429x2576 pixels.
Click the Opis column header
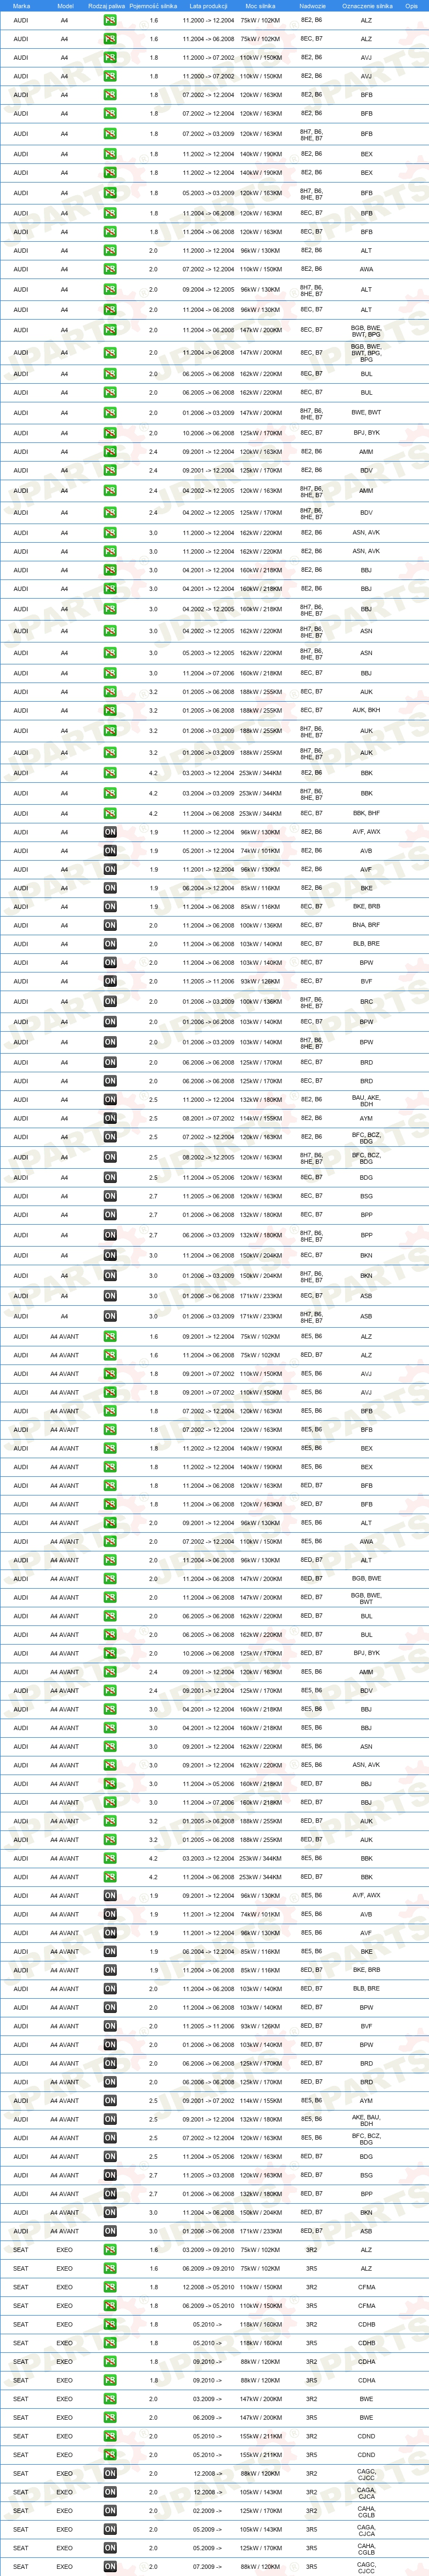click(411, 6)
